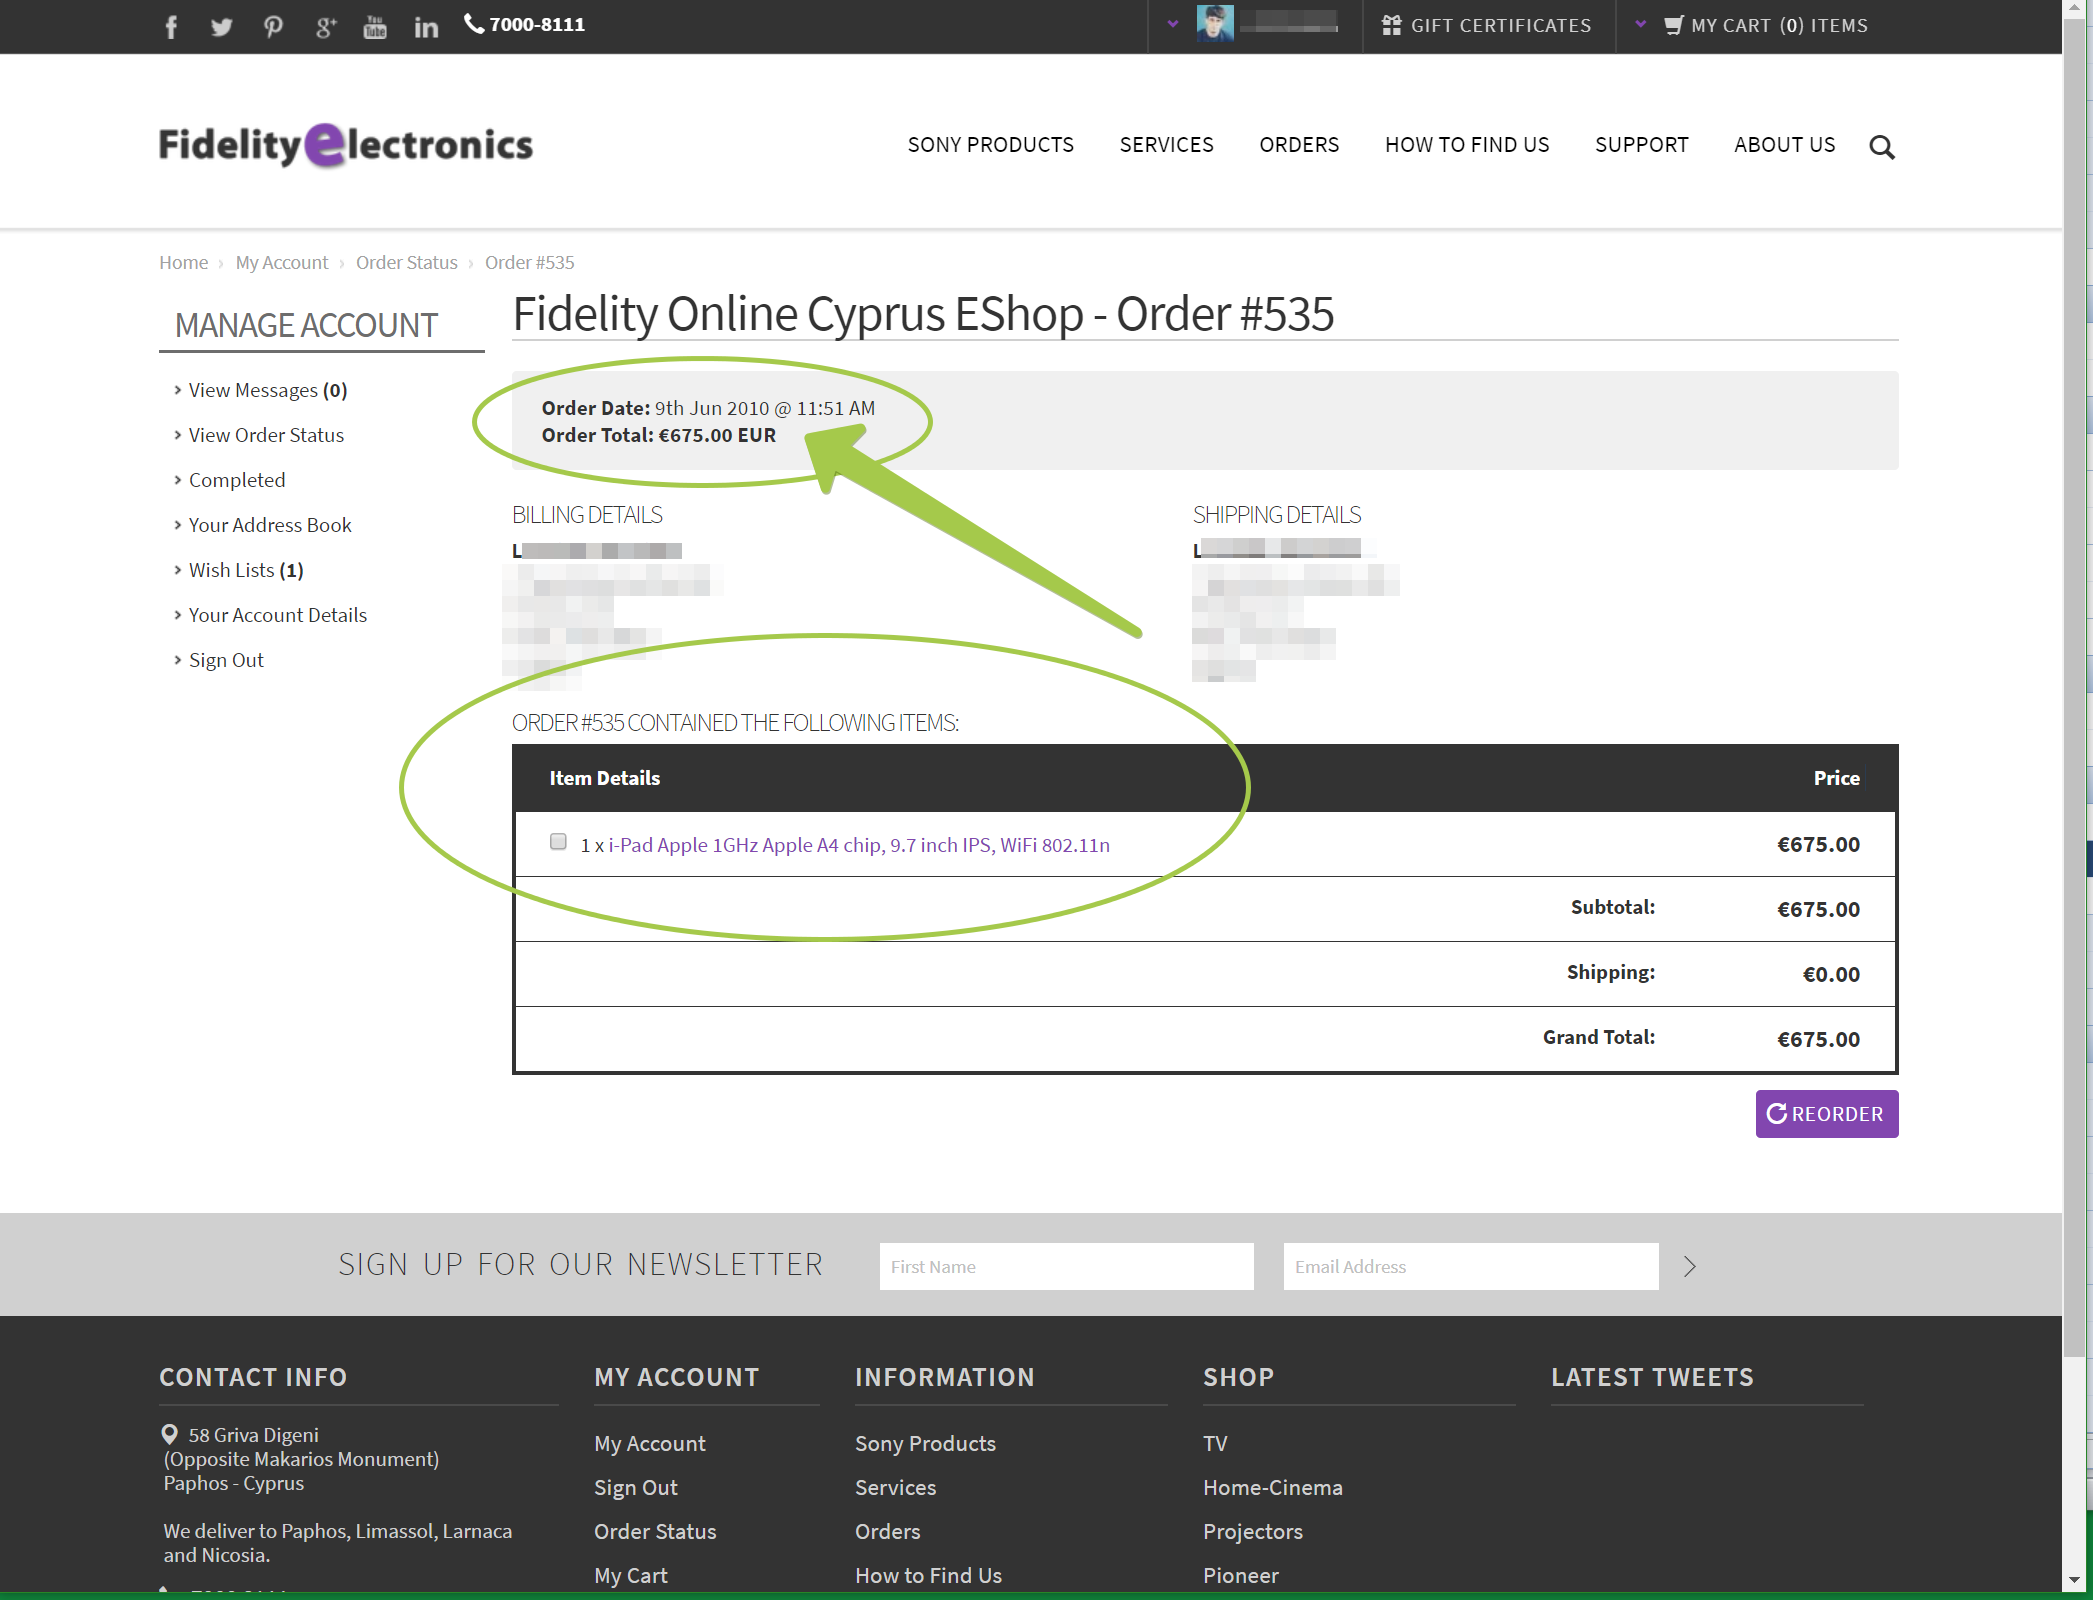Open footer My Cart link
The image size is (2093, 1600).
631,1575
